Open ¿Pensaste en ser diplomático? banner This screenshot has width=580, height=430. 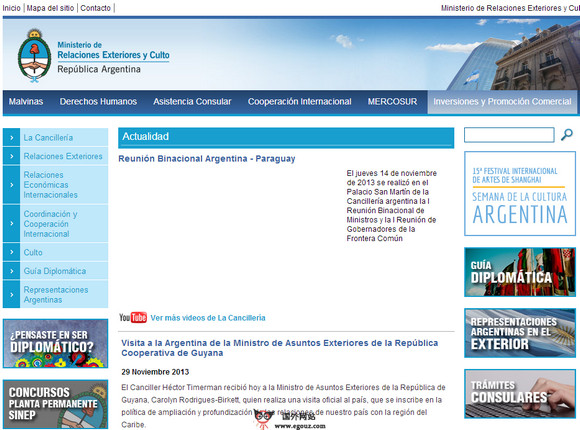55,343
